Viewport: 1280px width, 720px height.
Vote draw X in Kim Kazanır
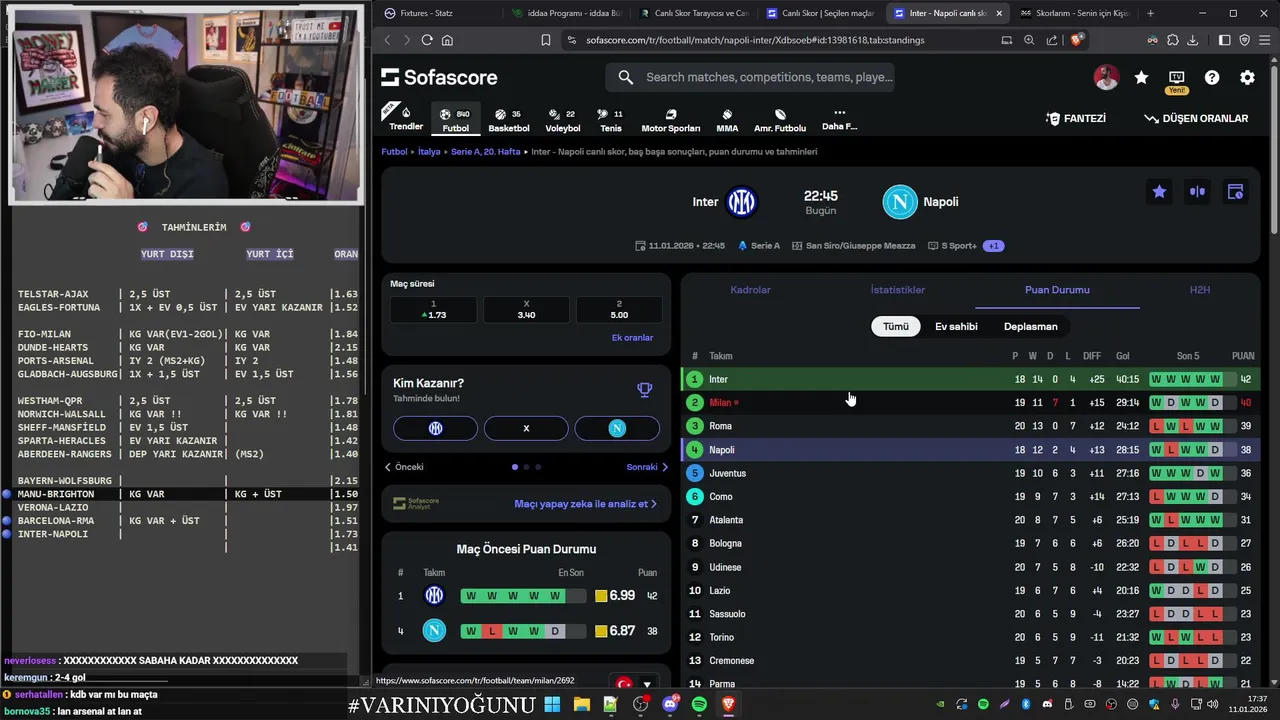click(x=526, y=428)
